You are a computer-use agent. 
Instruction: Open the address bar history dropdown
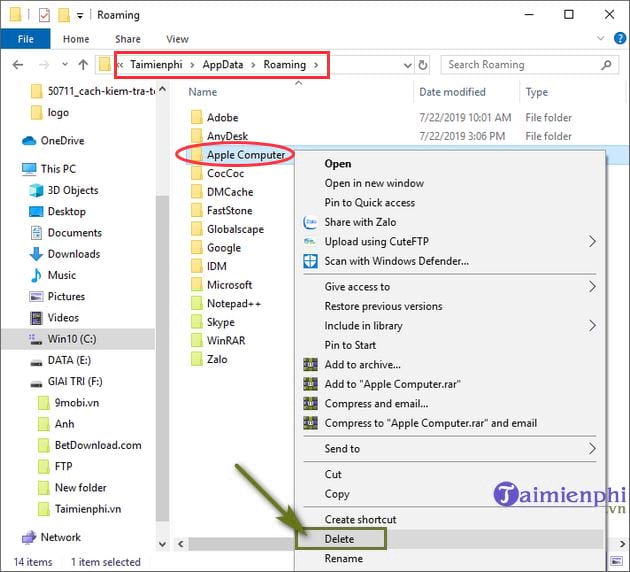point(407,65)
